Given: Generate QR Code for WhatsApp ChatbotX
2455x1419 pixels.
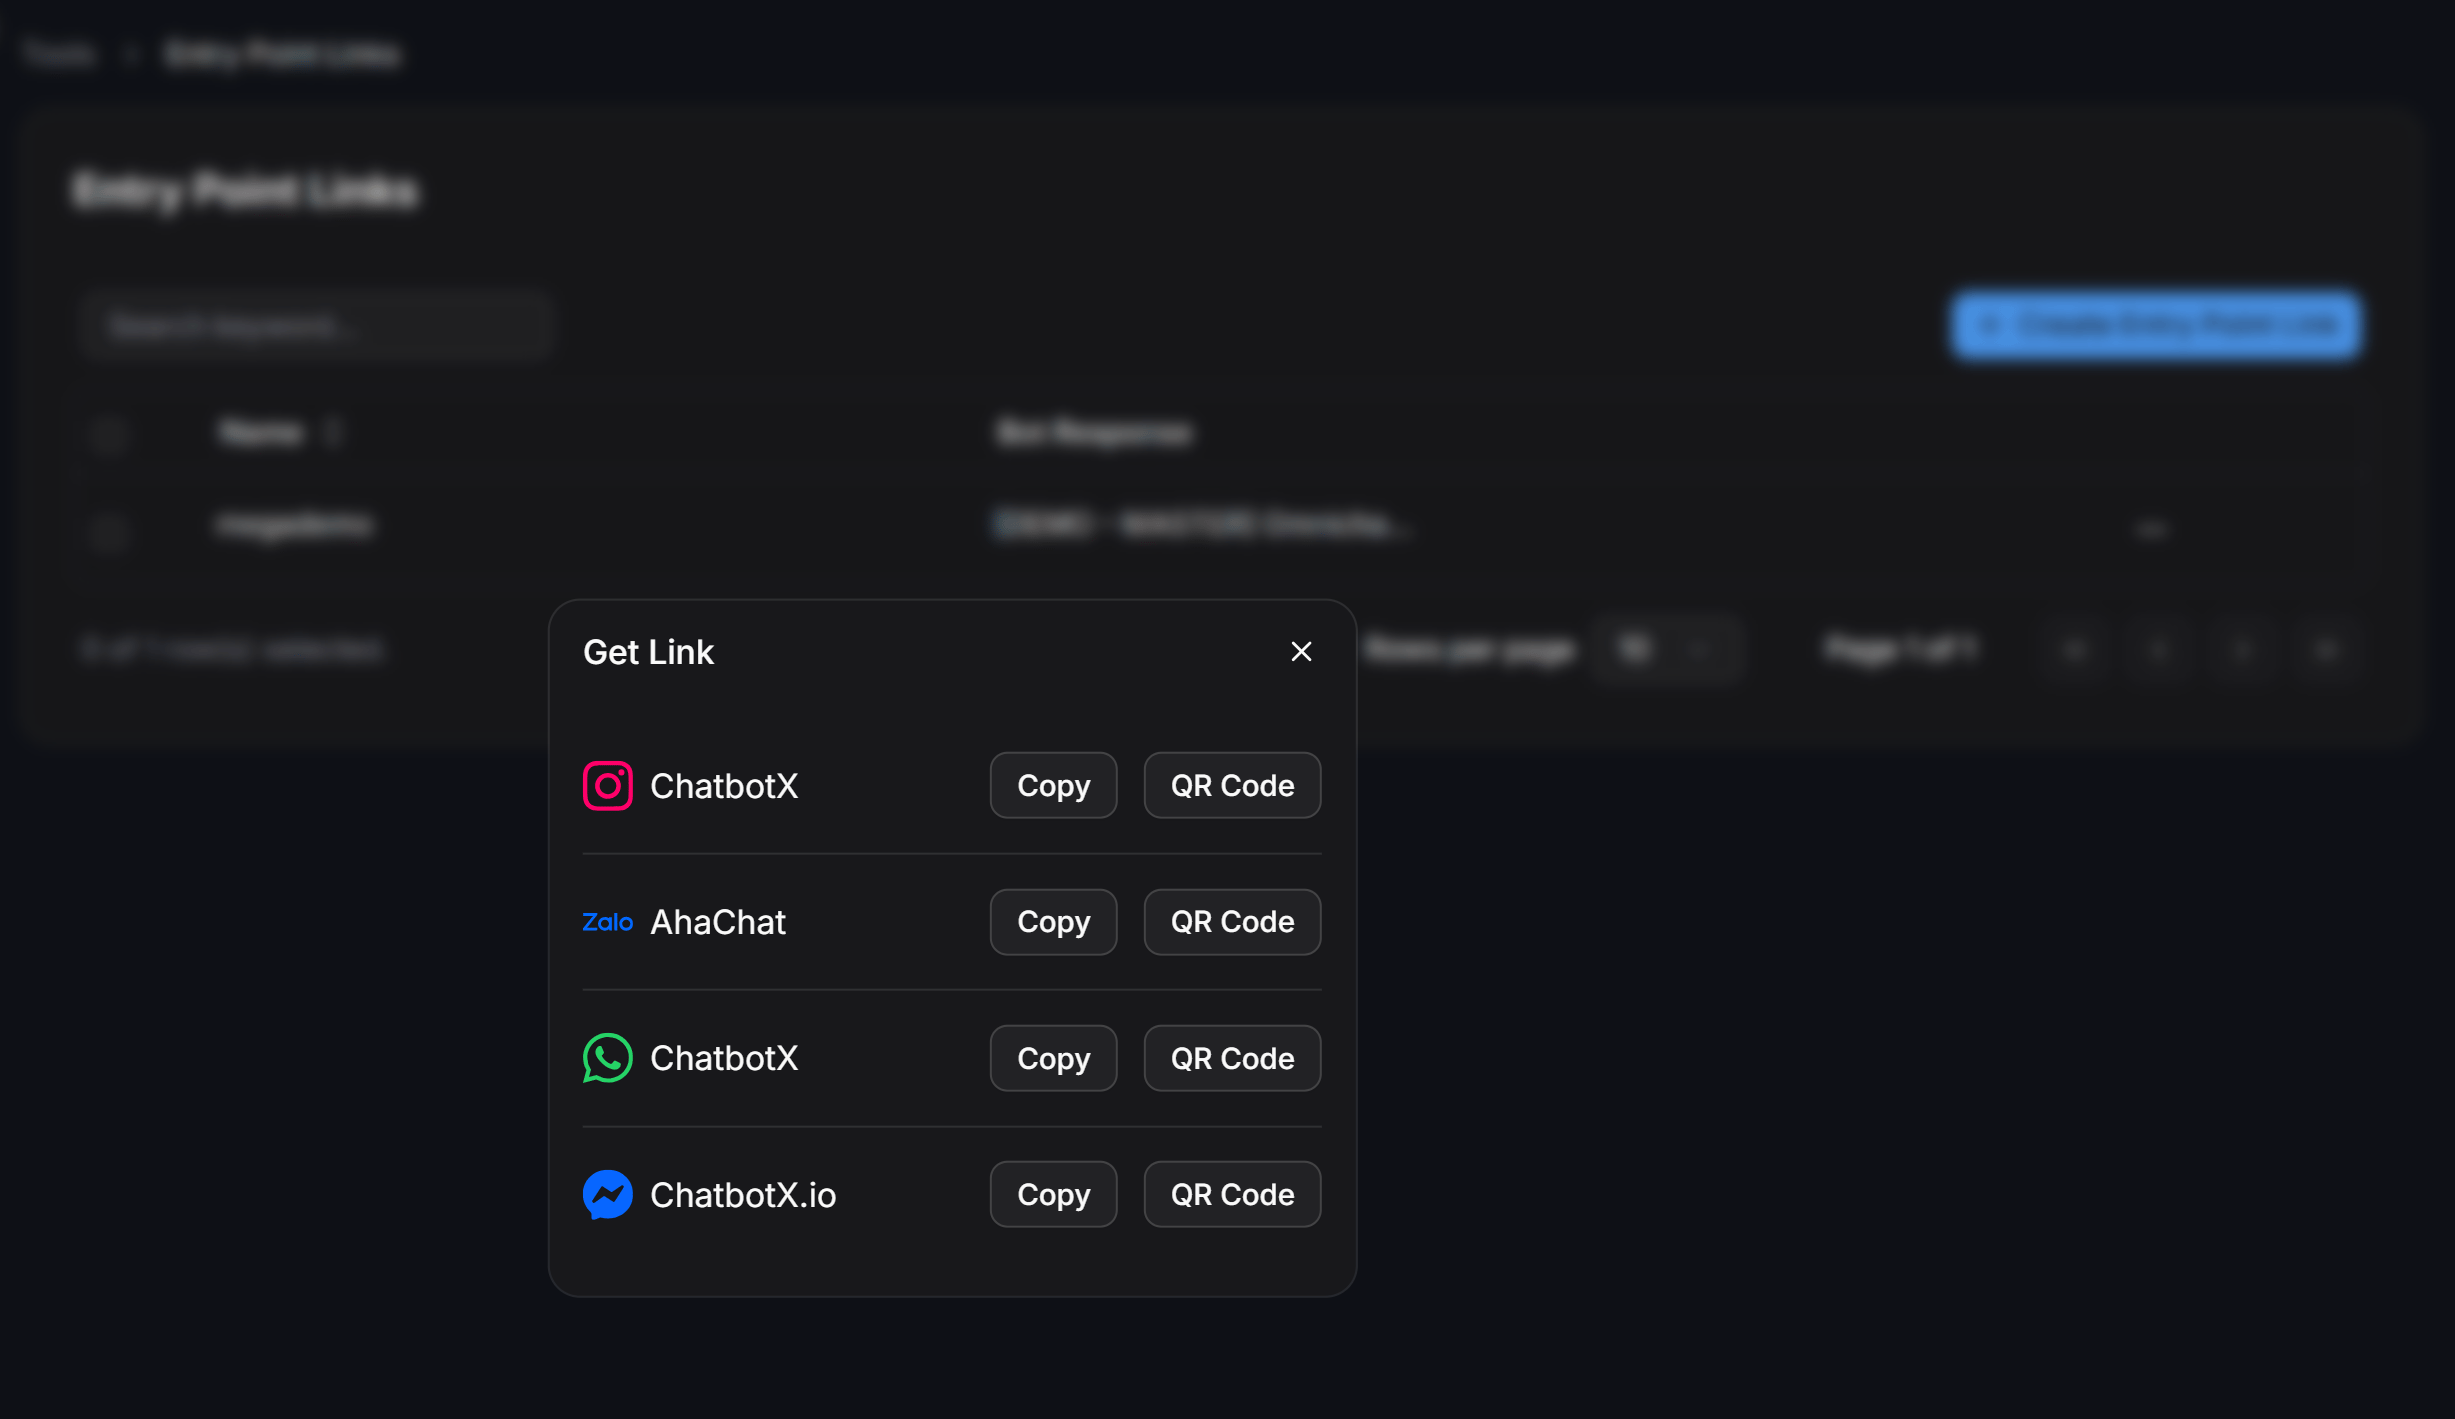Looking at the screenshot, I should point(1232,1058).
